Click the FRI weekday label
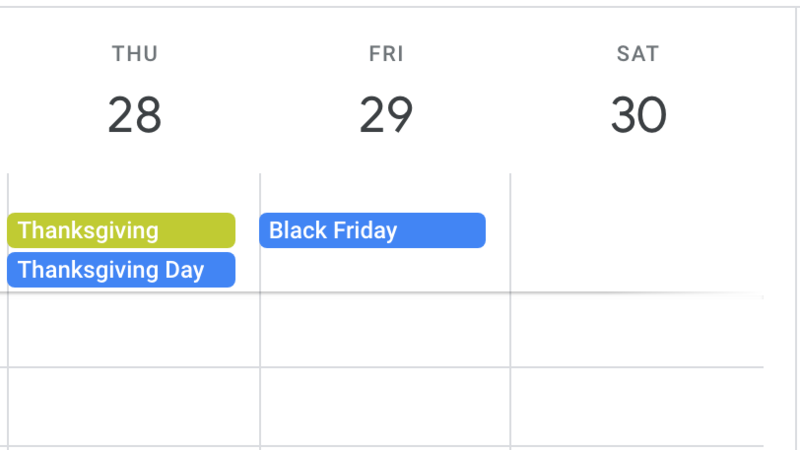 coord(386,54)
